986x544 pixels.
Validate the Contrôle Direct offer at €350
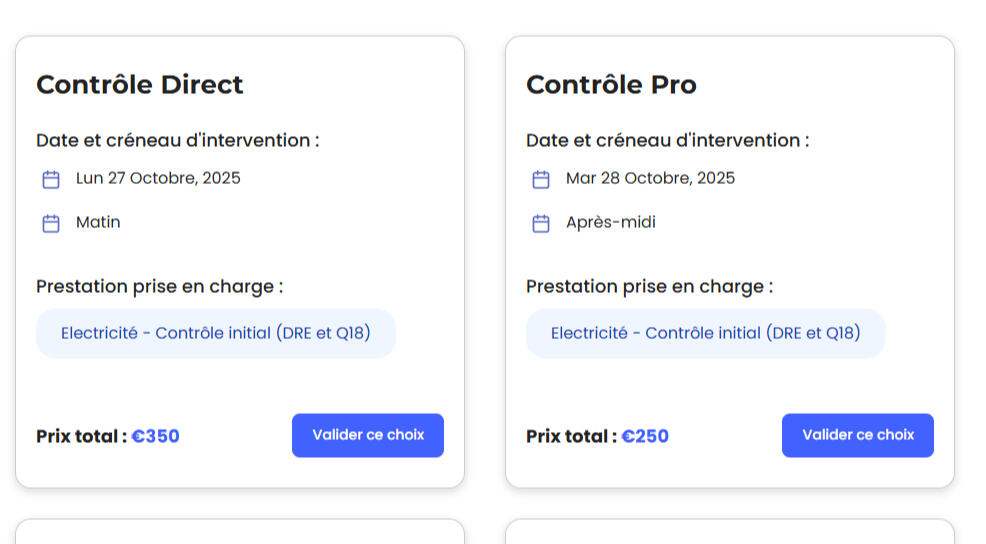point(368,435)
